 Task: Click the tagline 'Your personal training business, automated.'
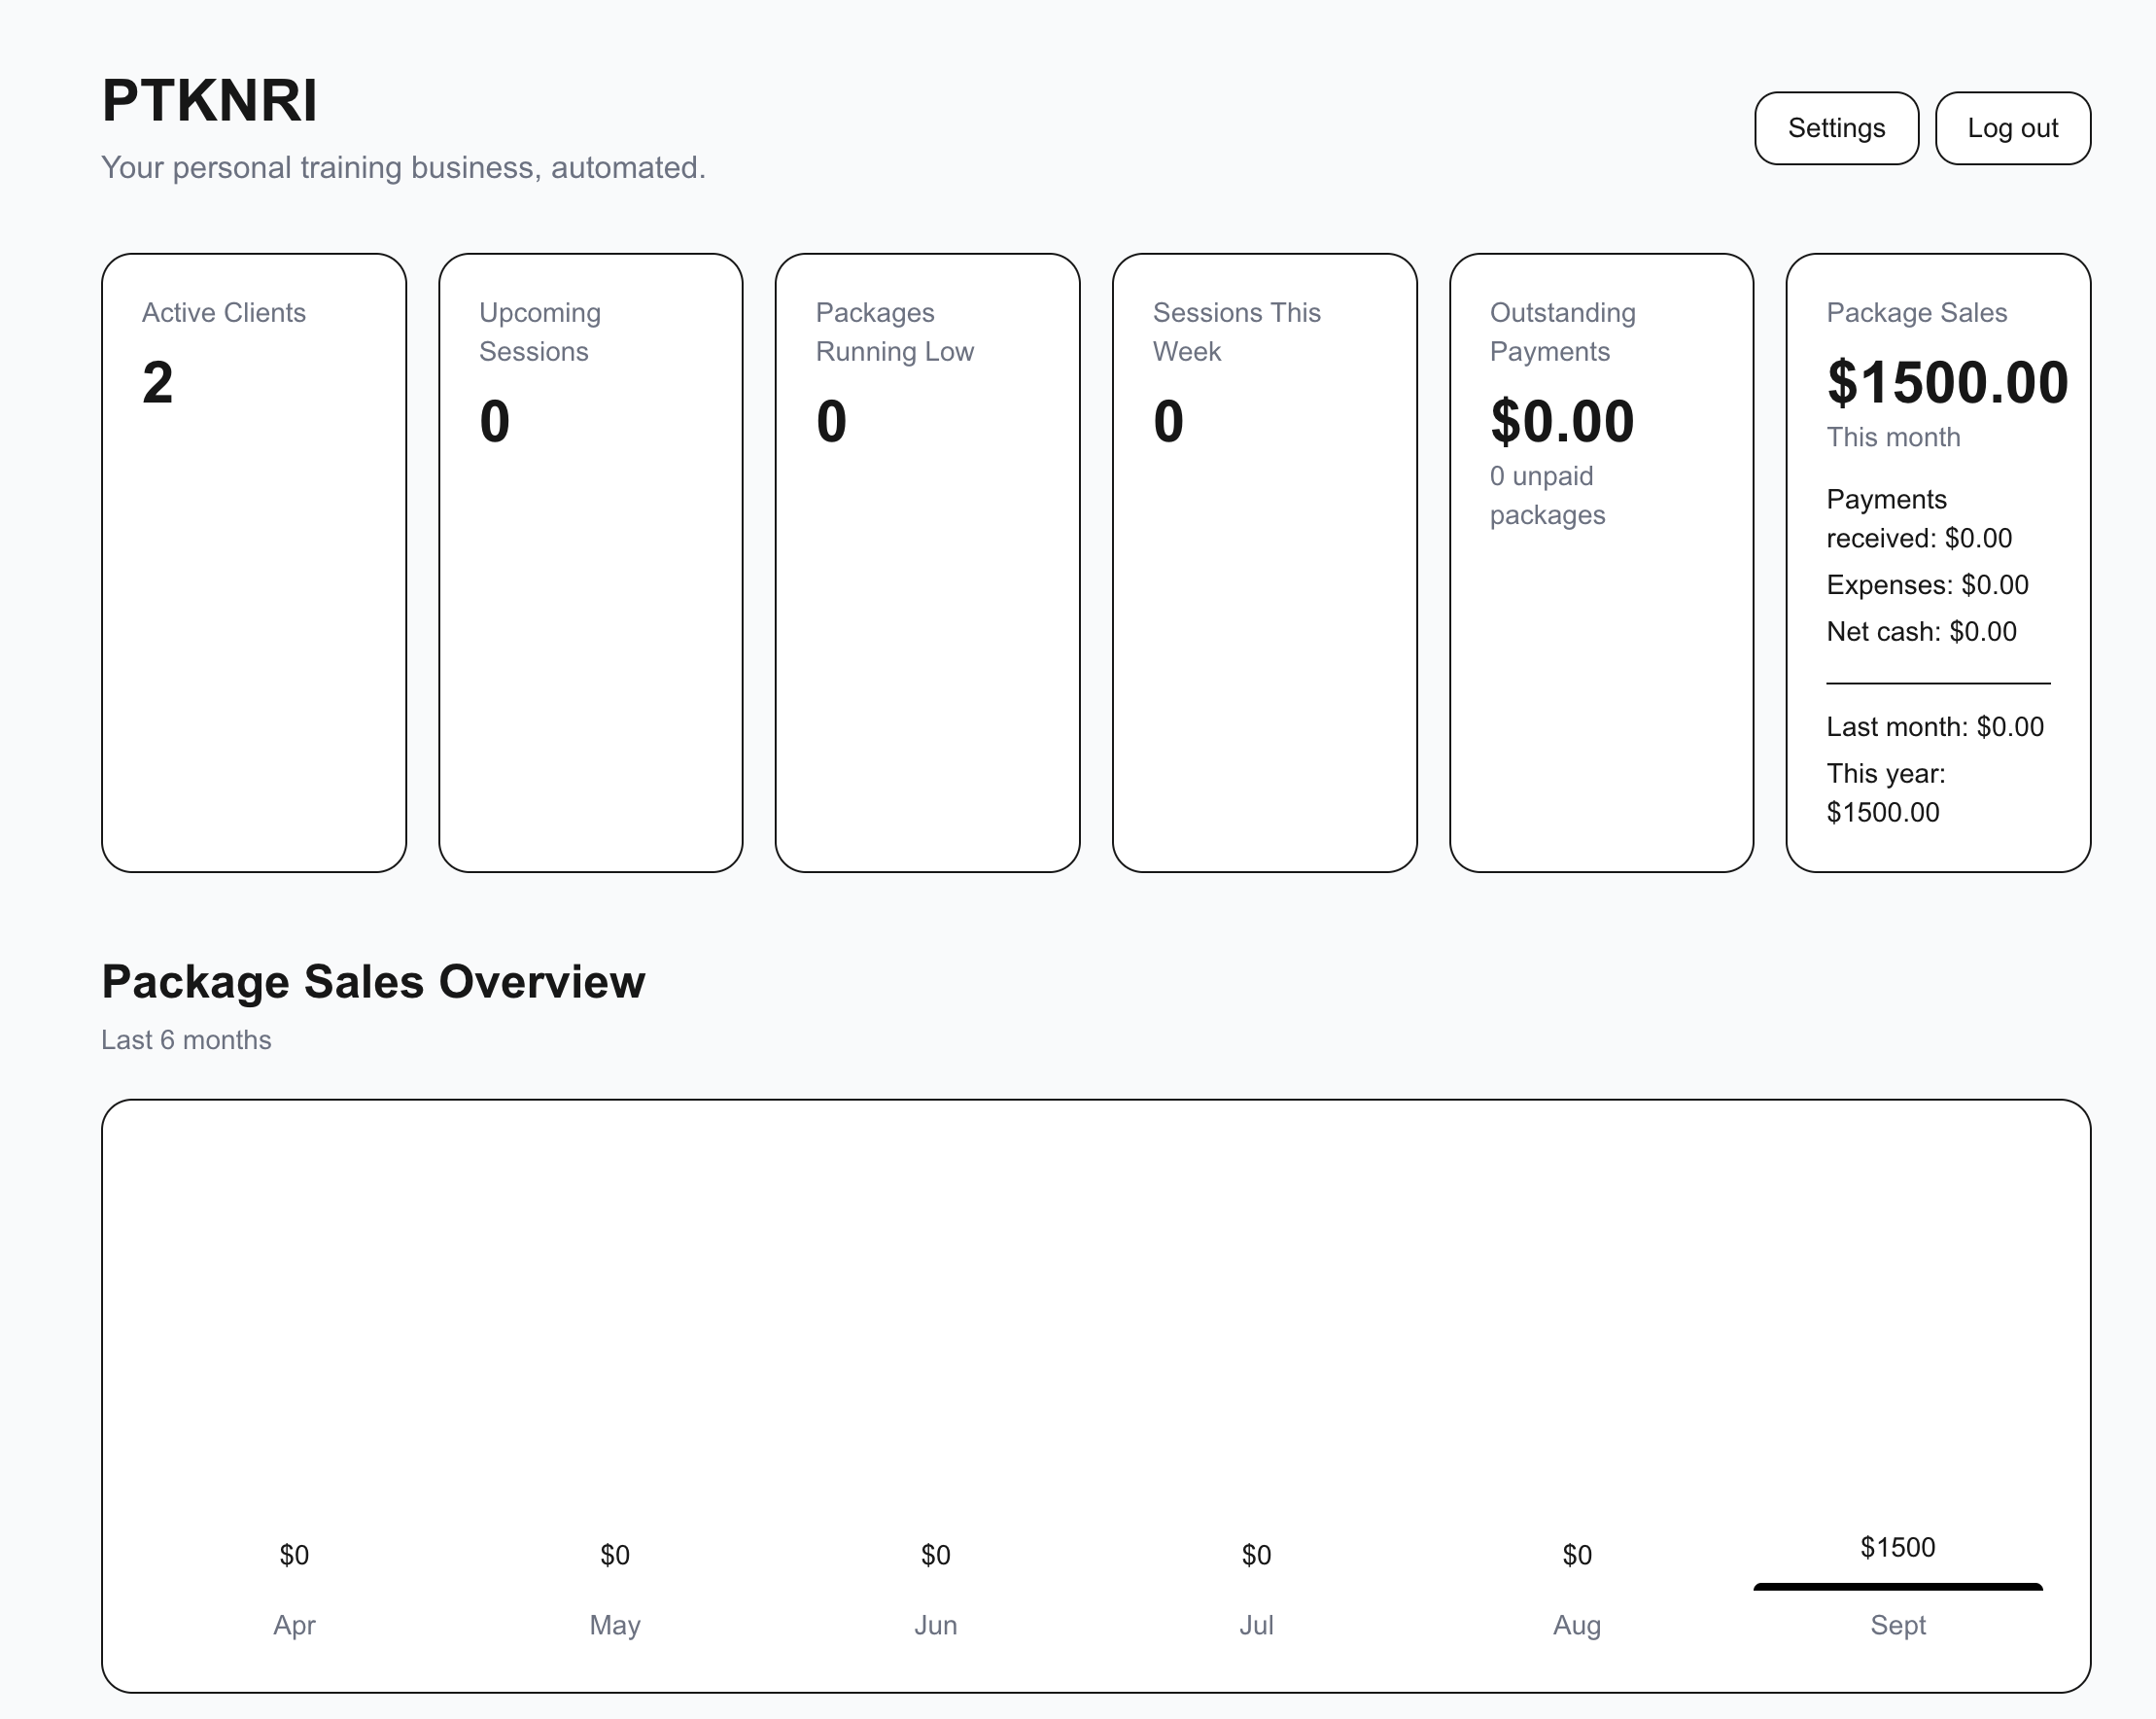[x=403, y=167]
